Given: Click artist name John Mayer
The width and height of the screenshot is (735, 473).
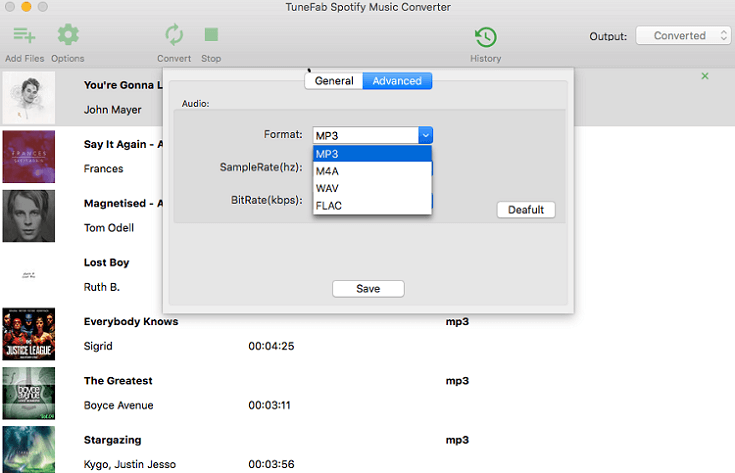Looking at the screenshot, I should pos(112,110).
